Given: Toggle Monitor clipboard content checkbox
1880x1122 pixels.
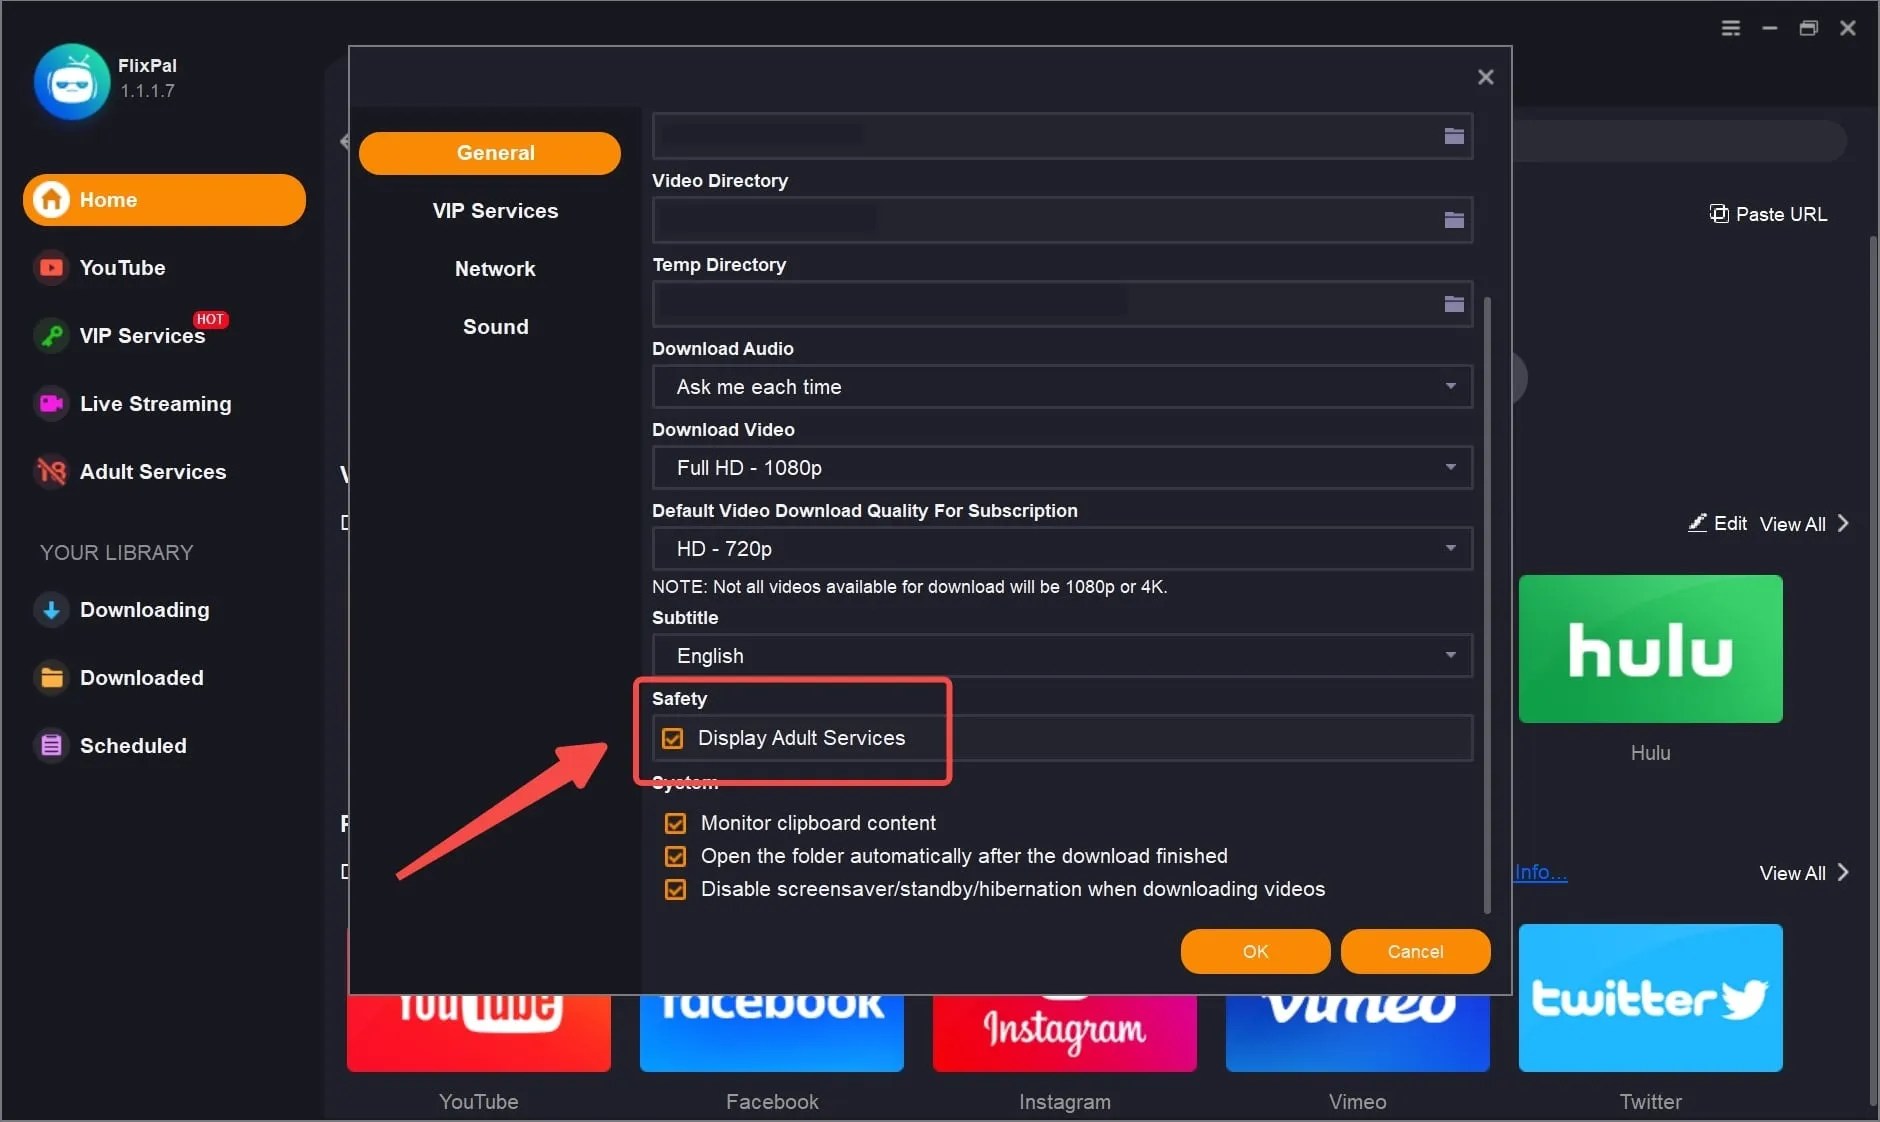Looking at the screenshot, I should click(676, 823).
